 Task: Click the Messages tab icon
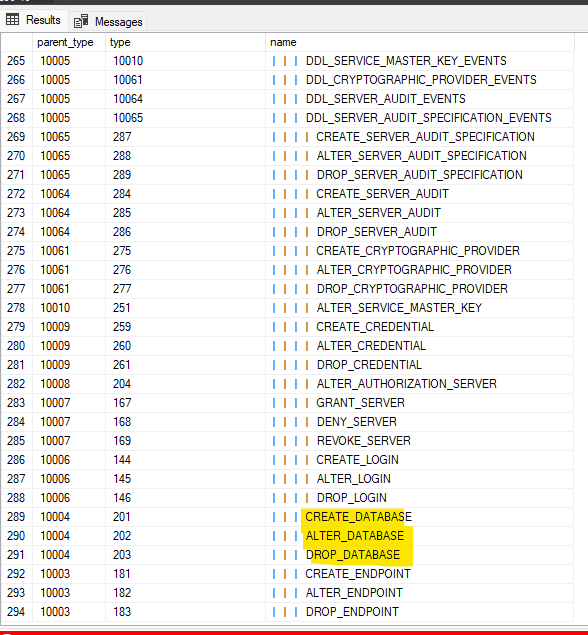81,21
